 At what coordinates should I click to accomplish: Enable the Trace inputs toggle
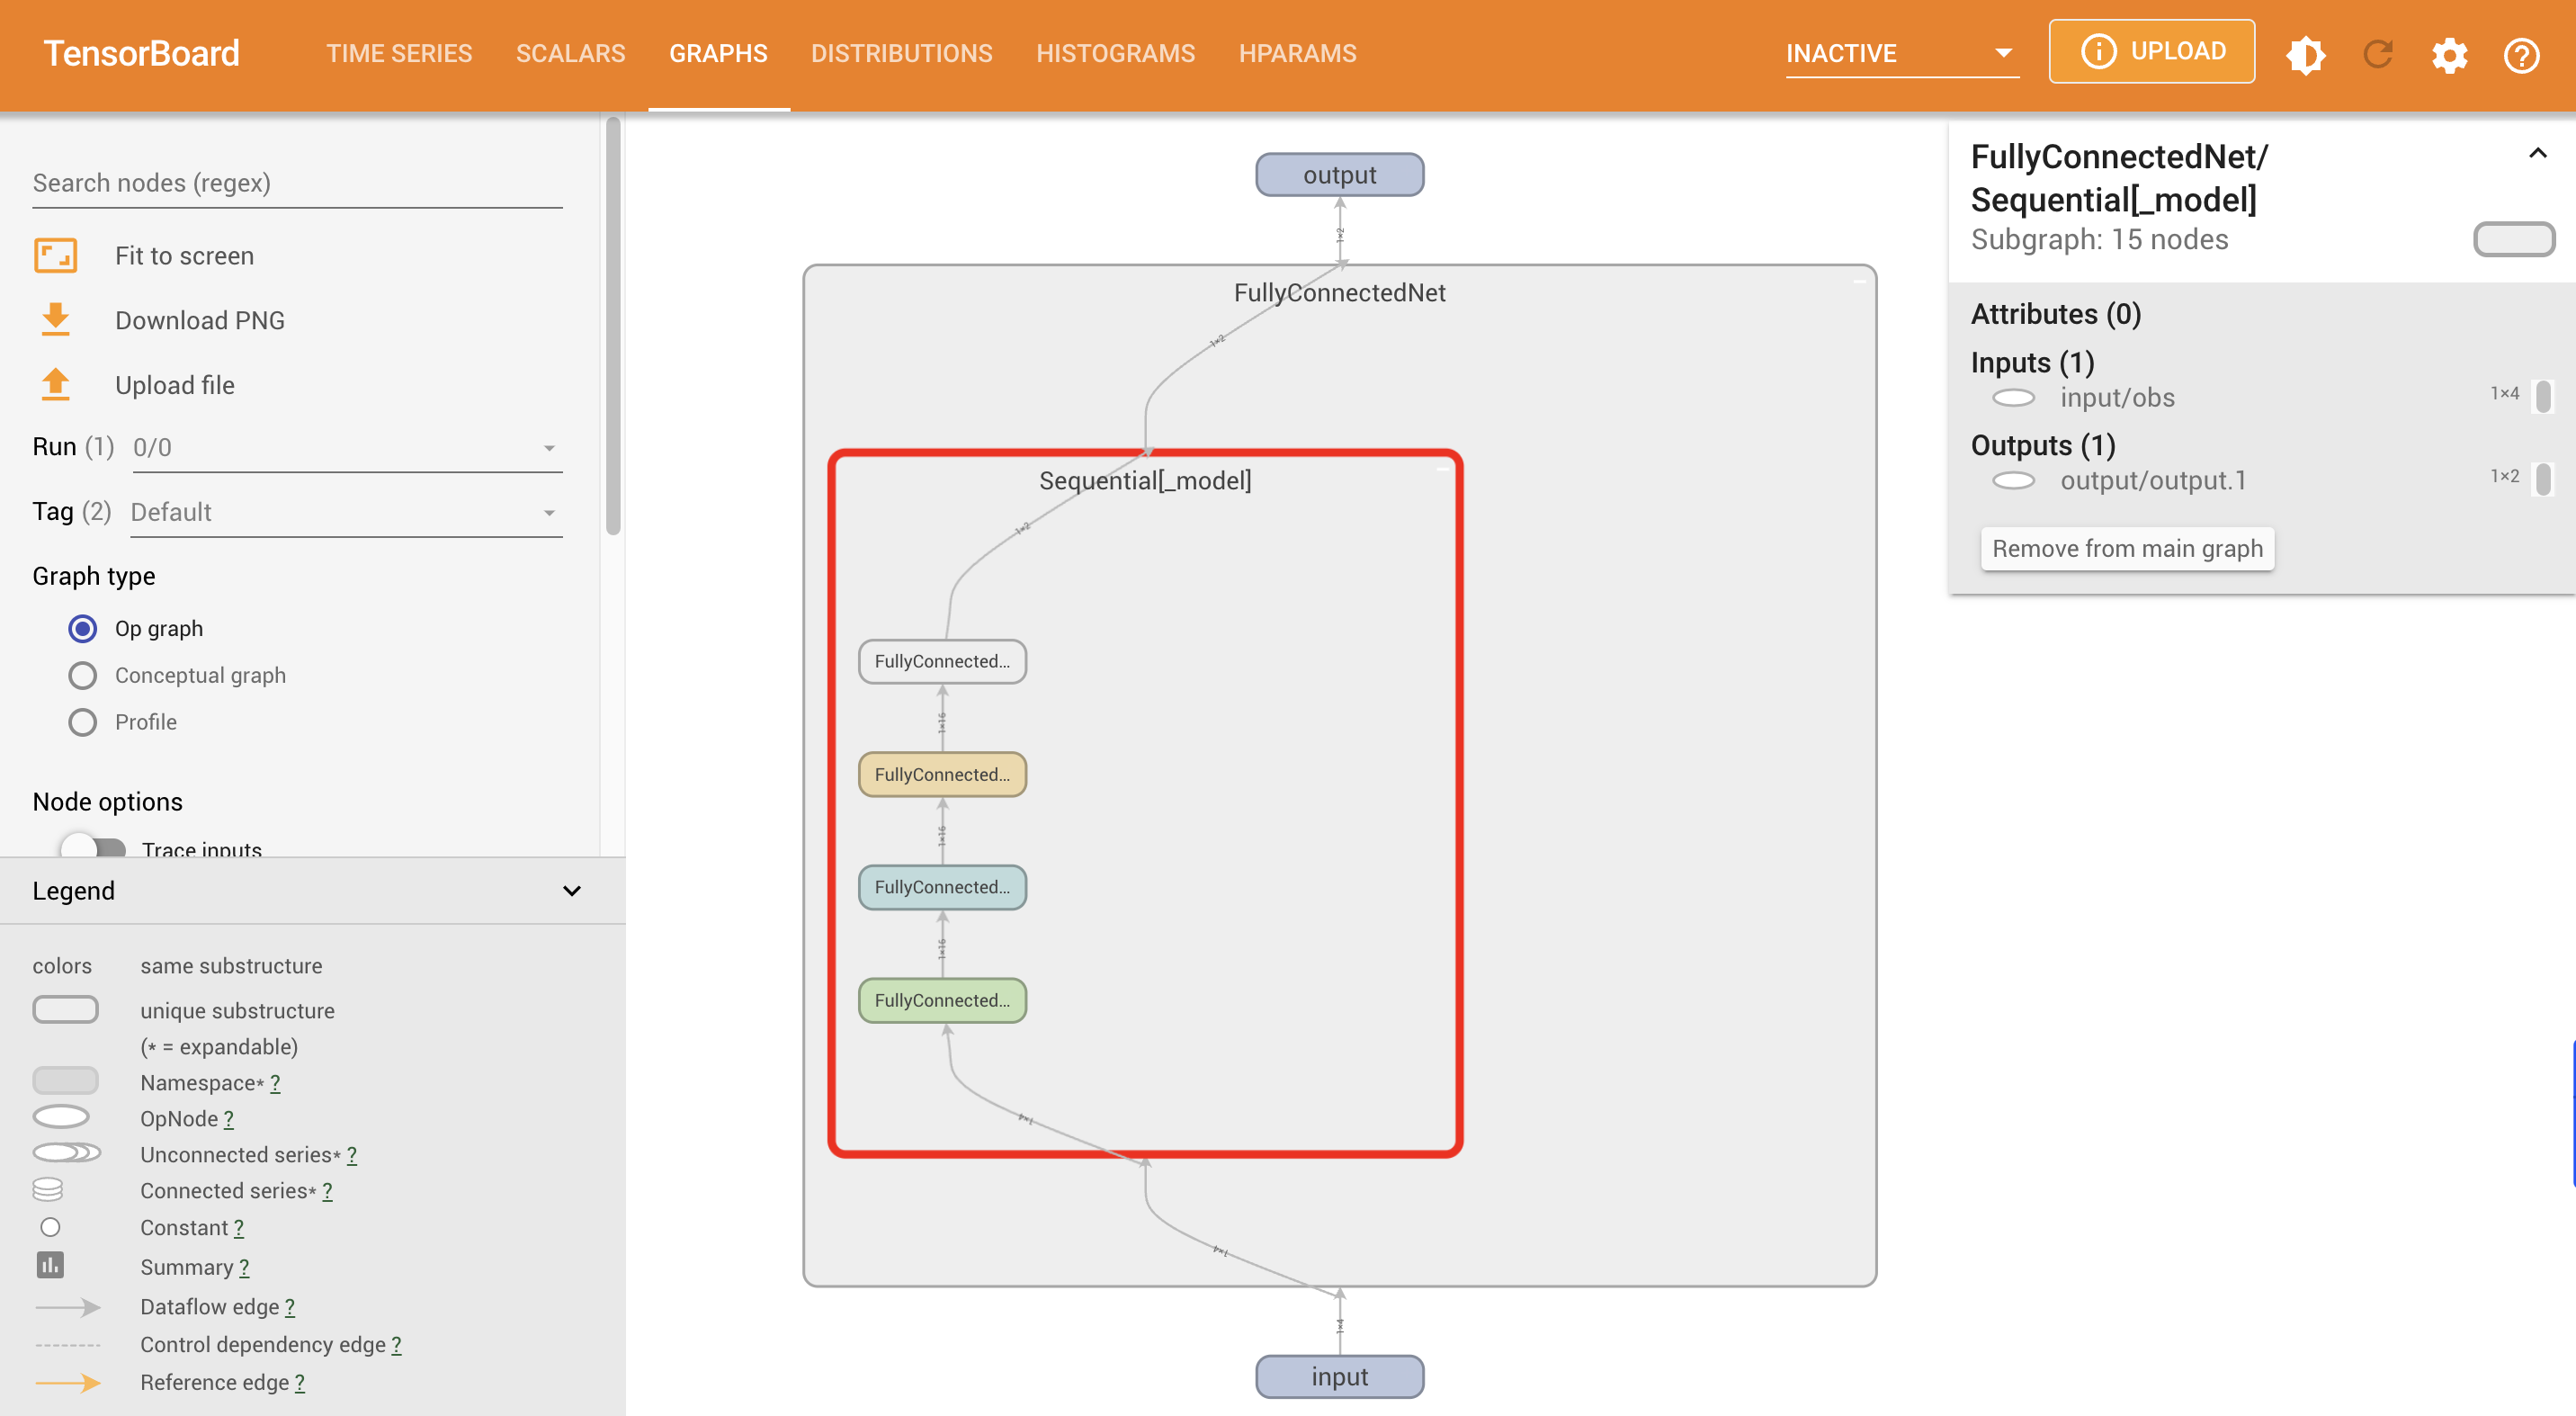coord(93,848)
